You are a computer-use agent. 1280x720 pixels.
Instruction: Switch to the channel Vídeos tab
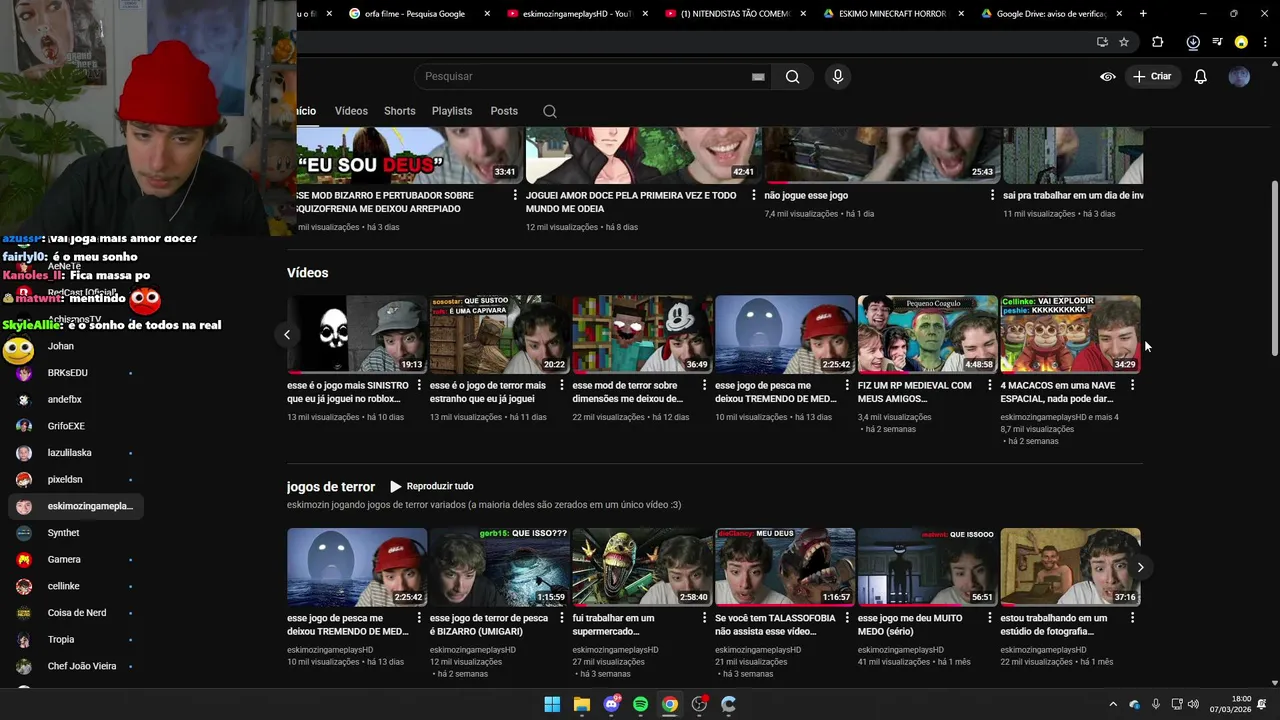click(x=351, y=111)
